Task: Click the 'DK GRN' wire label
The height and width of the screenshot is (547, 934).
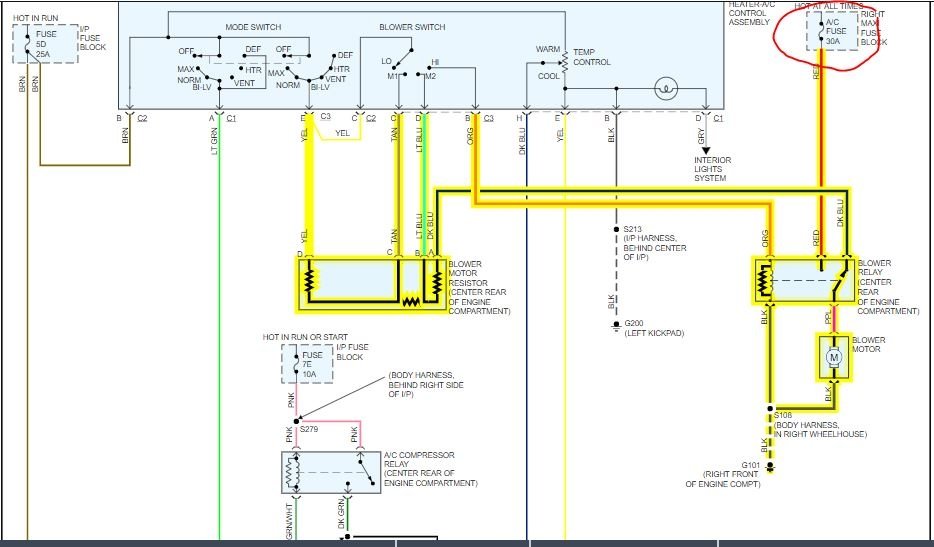Action: point(341,514)
